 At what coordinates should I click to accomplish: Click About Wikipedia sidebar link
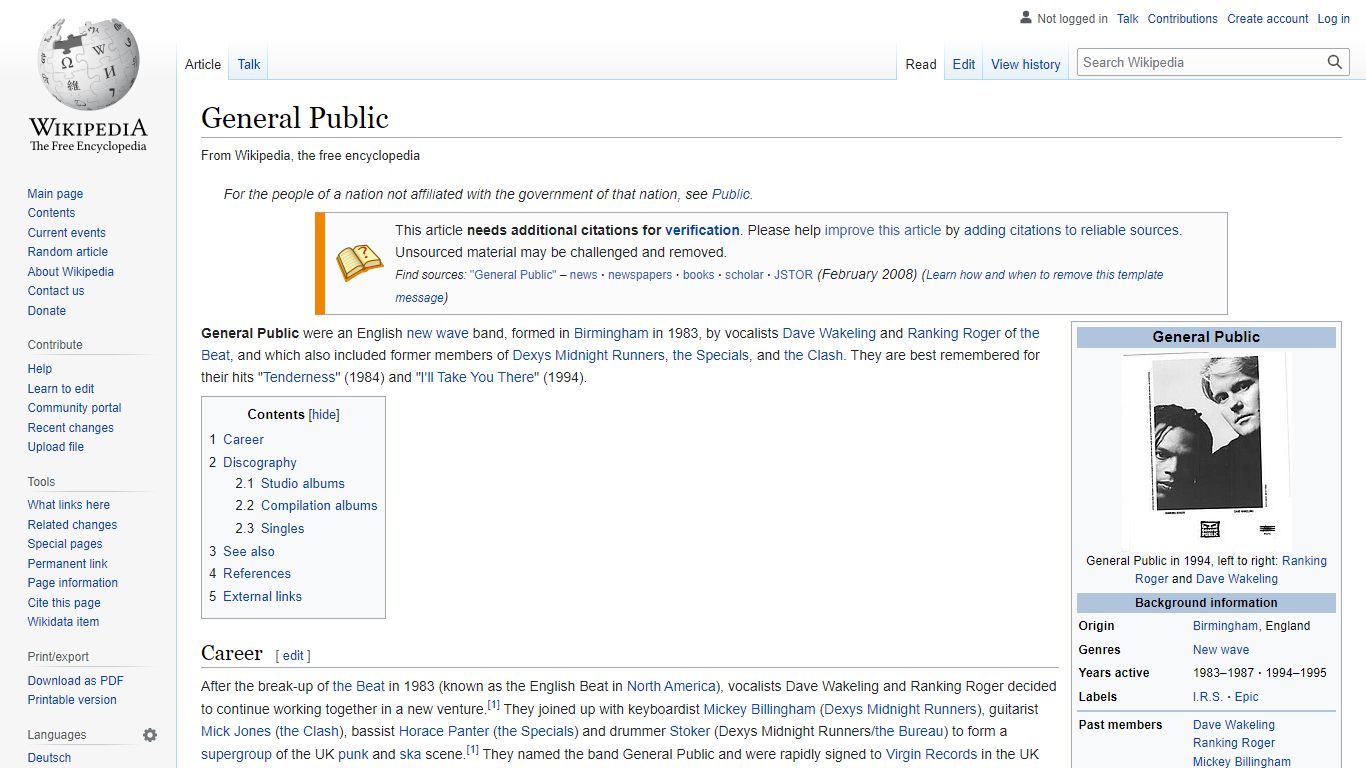point(70,272)
